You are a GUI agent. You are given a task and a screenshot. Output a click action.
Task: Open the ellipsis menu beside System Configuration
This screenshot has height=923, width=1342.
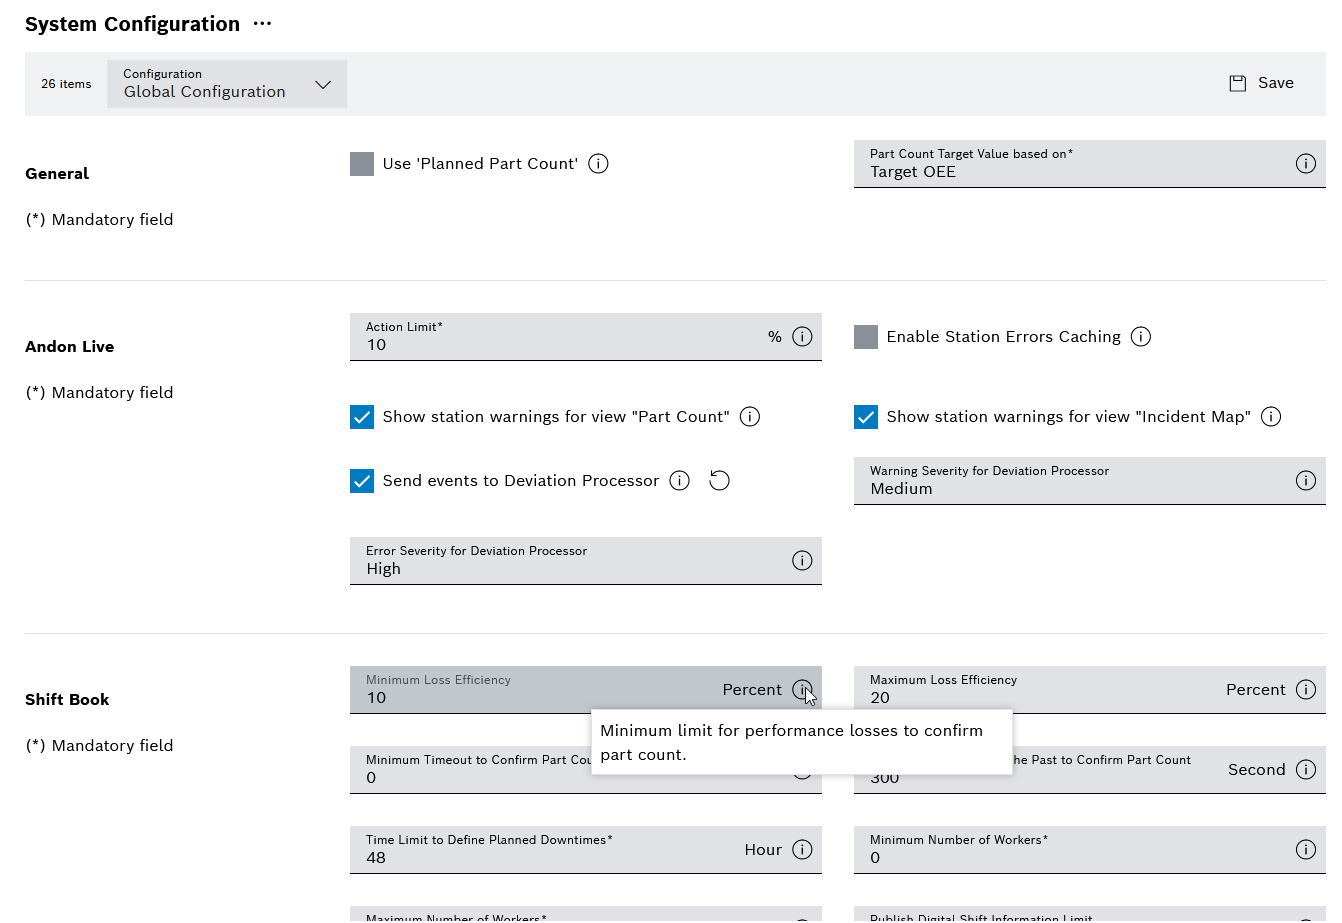[x=261, y=23]
